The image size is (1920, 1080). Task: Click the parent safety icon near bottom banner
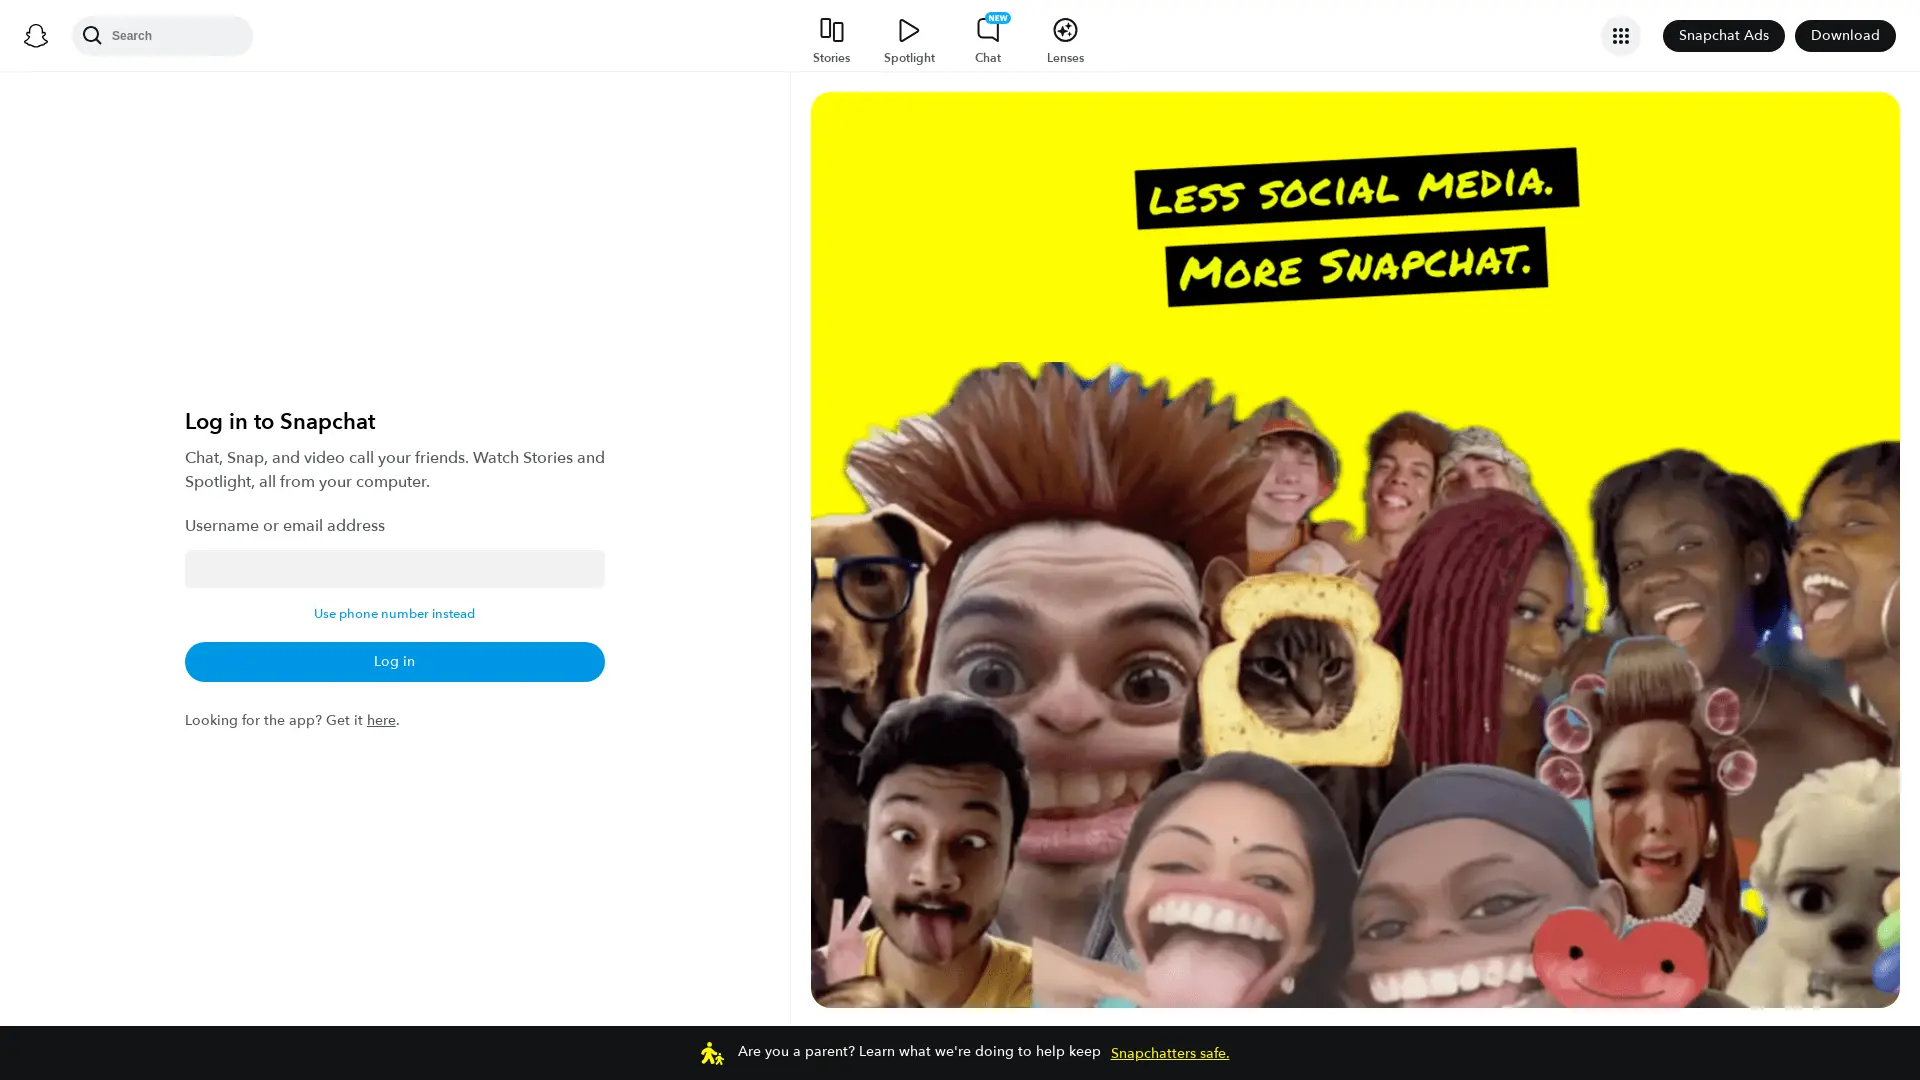coord(711,1052)
